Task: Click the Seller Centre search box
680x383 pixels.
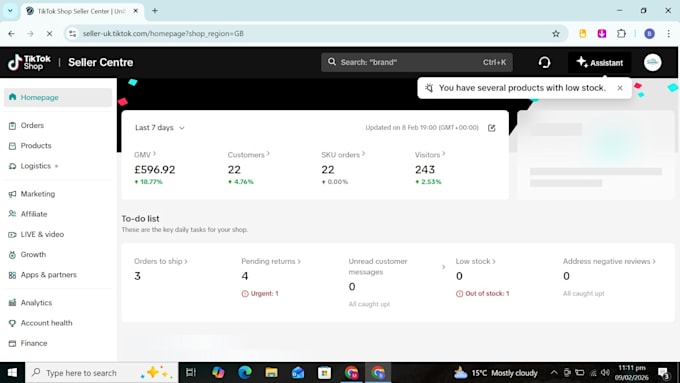Action: [417, 62]
